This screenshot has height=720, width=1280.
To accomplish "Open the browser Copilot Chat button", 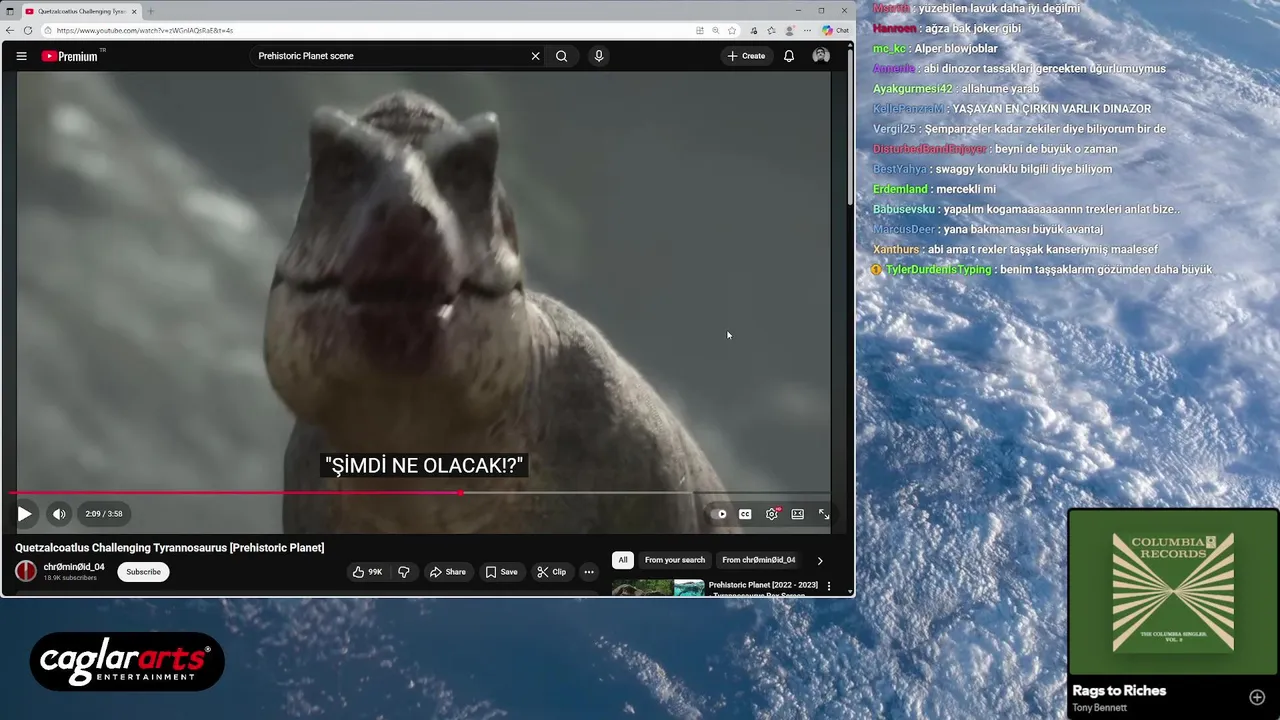I will tap(836, 30).
